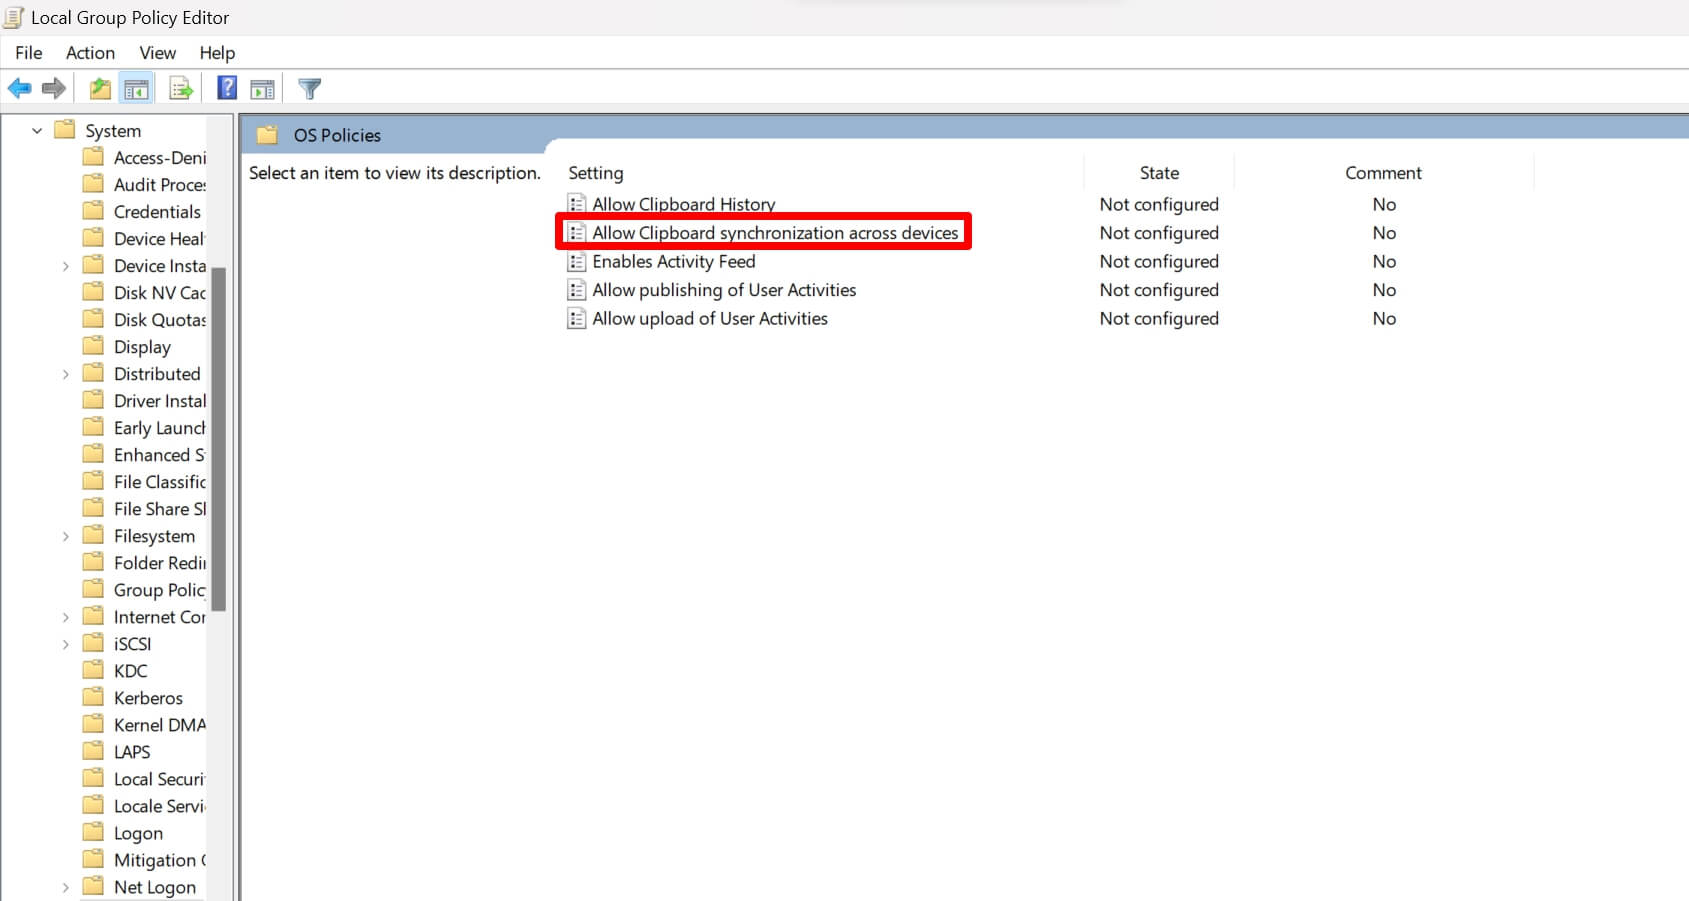The image size is (1689, 901).
Task: Click the Forward arrow toolbar icon
Action: pos(54,89)
